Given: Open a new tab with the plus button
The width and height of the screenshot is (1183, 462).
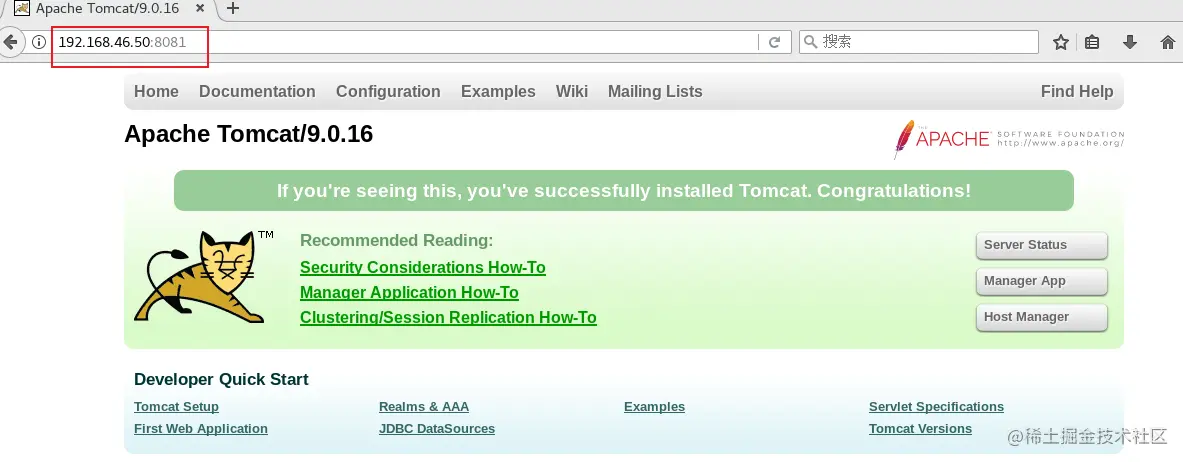Looking at the screenshot, I should (233, 9).
